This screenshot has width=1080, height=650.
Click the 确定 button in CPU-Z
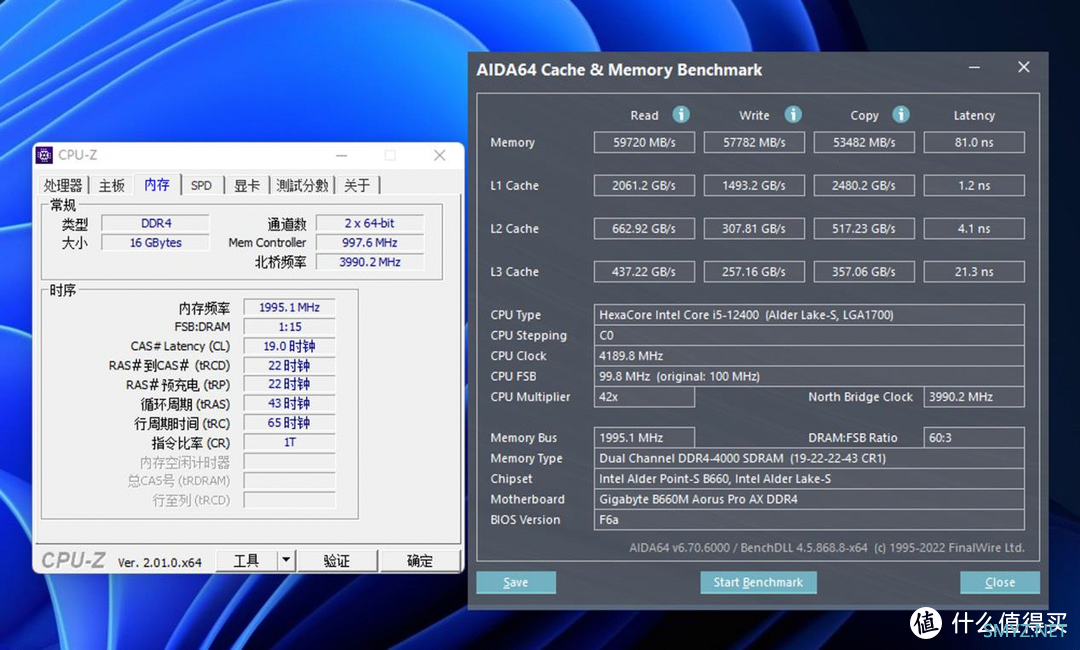(419, 561)
